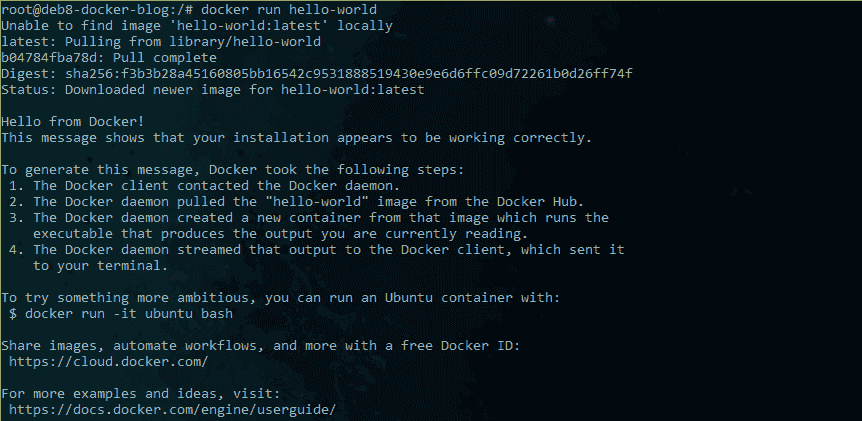
Task: Click the sha256 digest hash string
Action: click(x=349, y=73)
